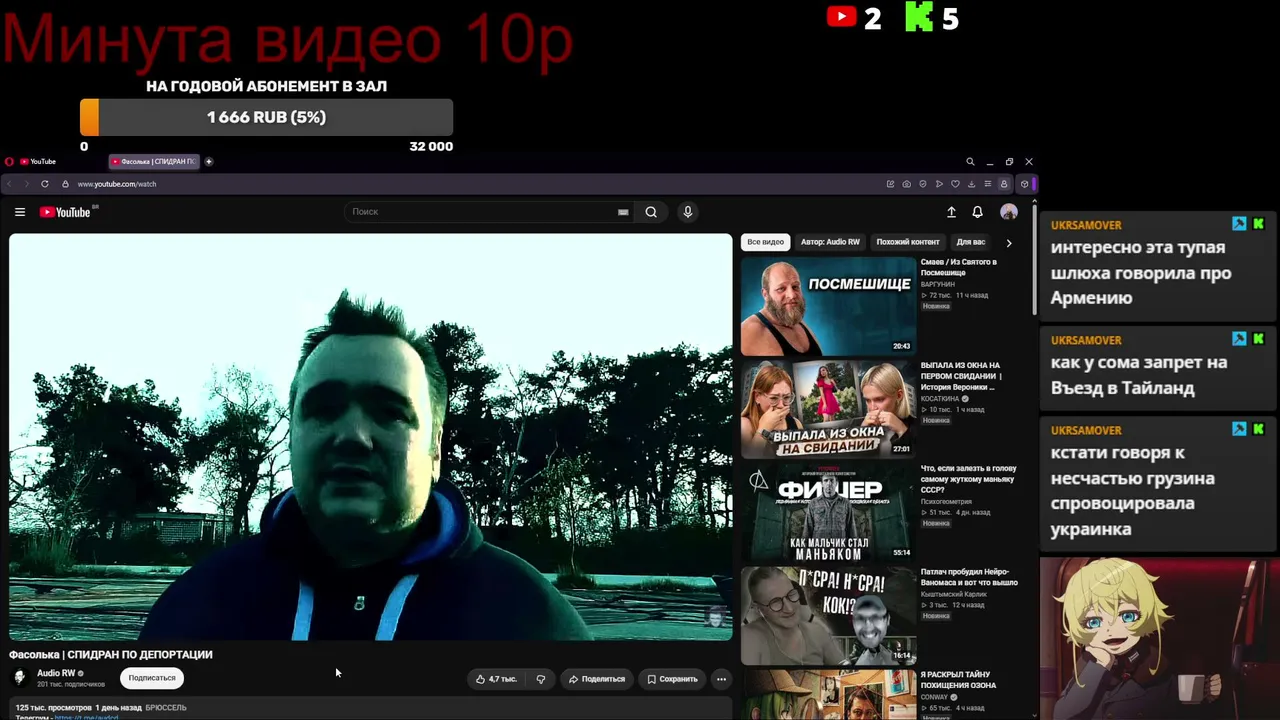The height and width of the screenshot is (720, 1280).
Task: Open title Патлач пробудил Нейро-Ваномаса
Action: point(969,577)
